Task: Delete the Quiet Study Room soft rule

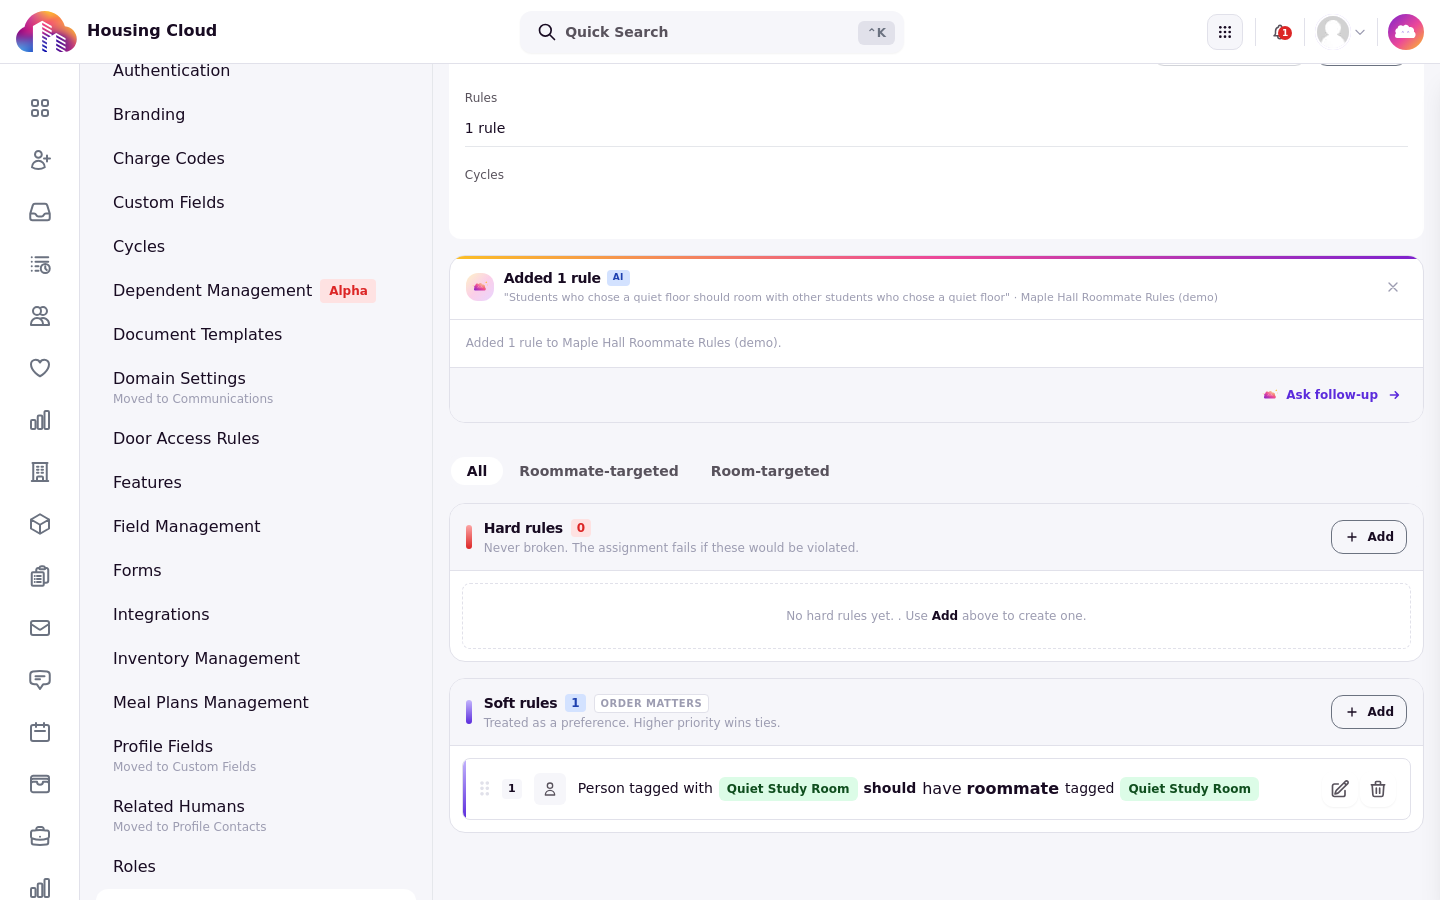Action: [x=1378, y=789]
